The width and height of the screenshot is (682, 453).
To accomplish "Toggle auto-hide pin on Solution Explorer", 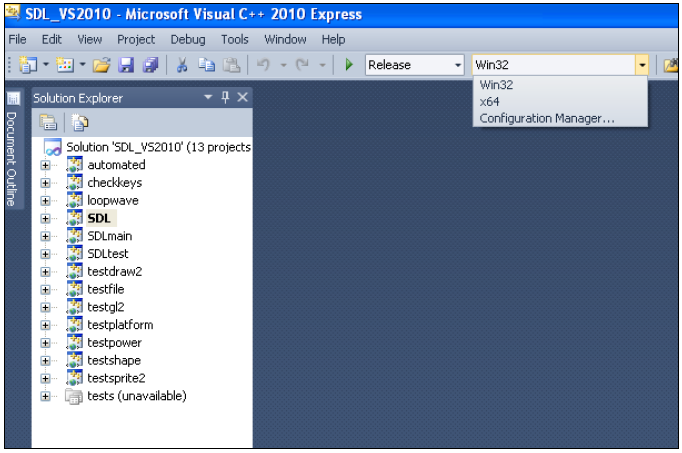I will tap(225, 97).
